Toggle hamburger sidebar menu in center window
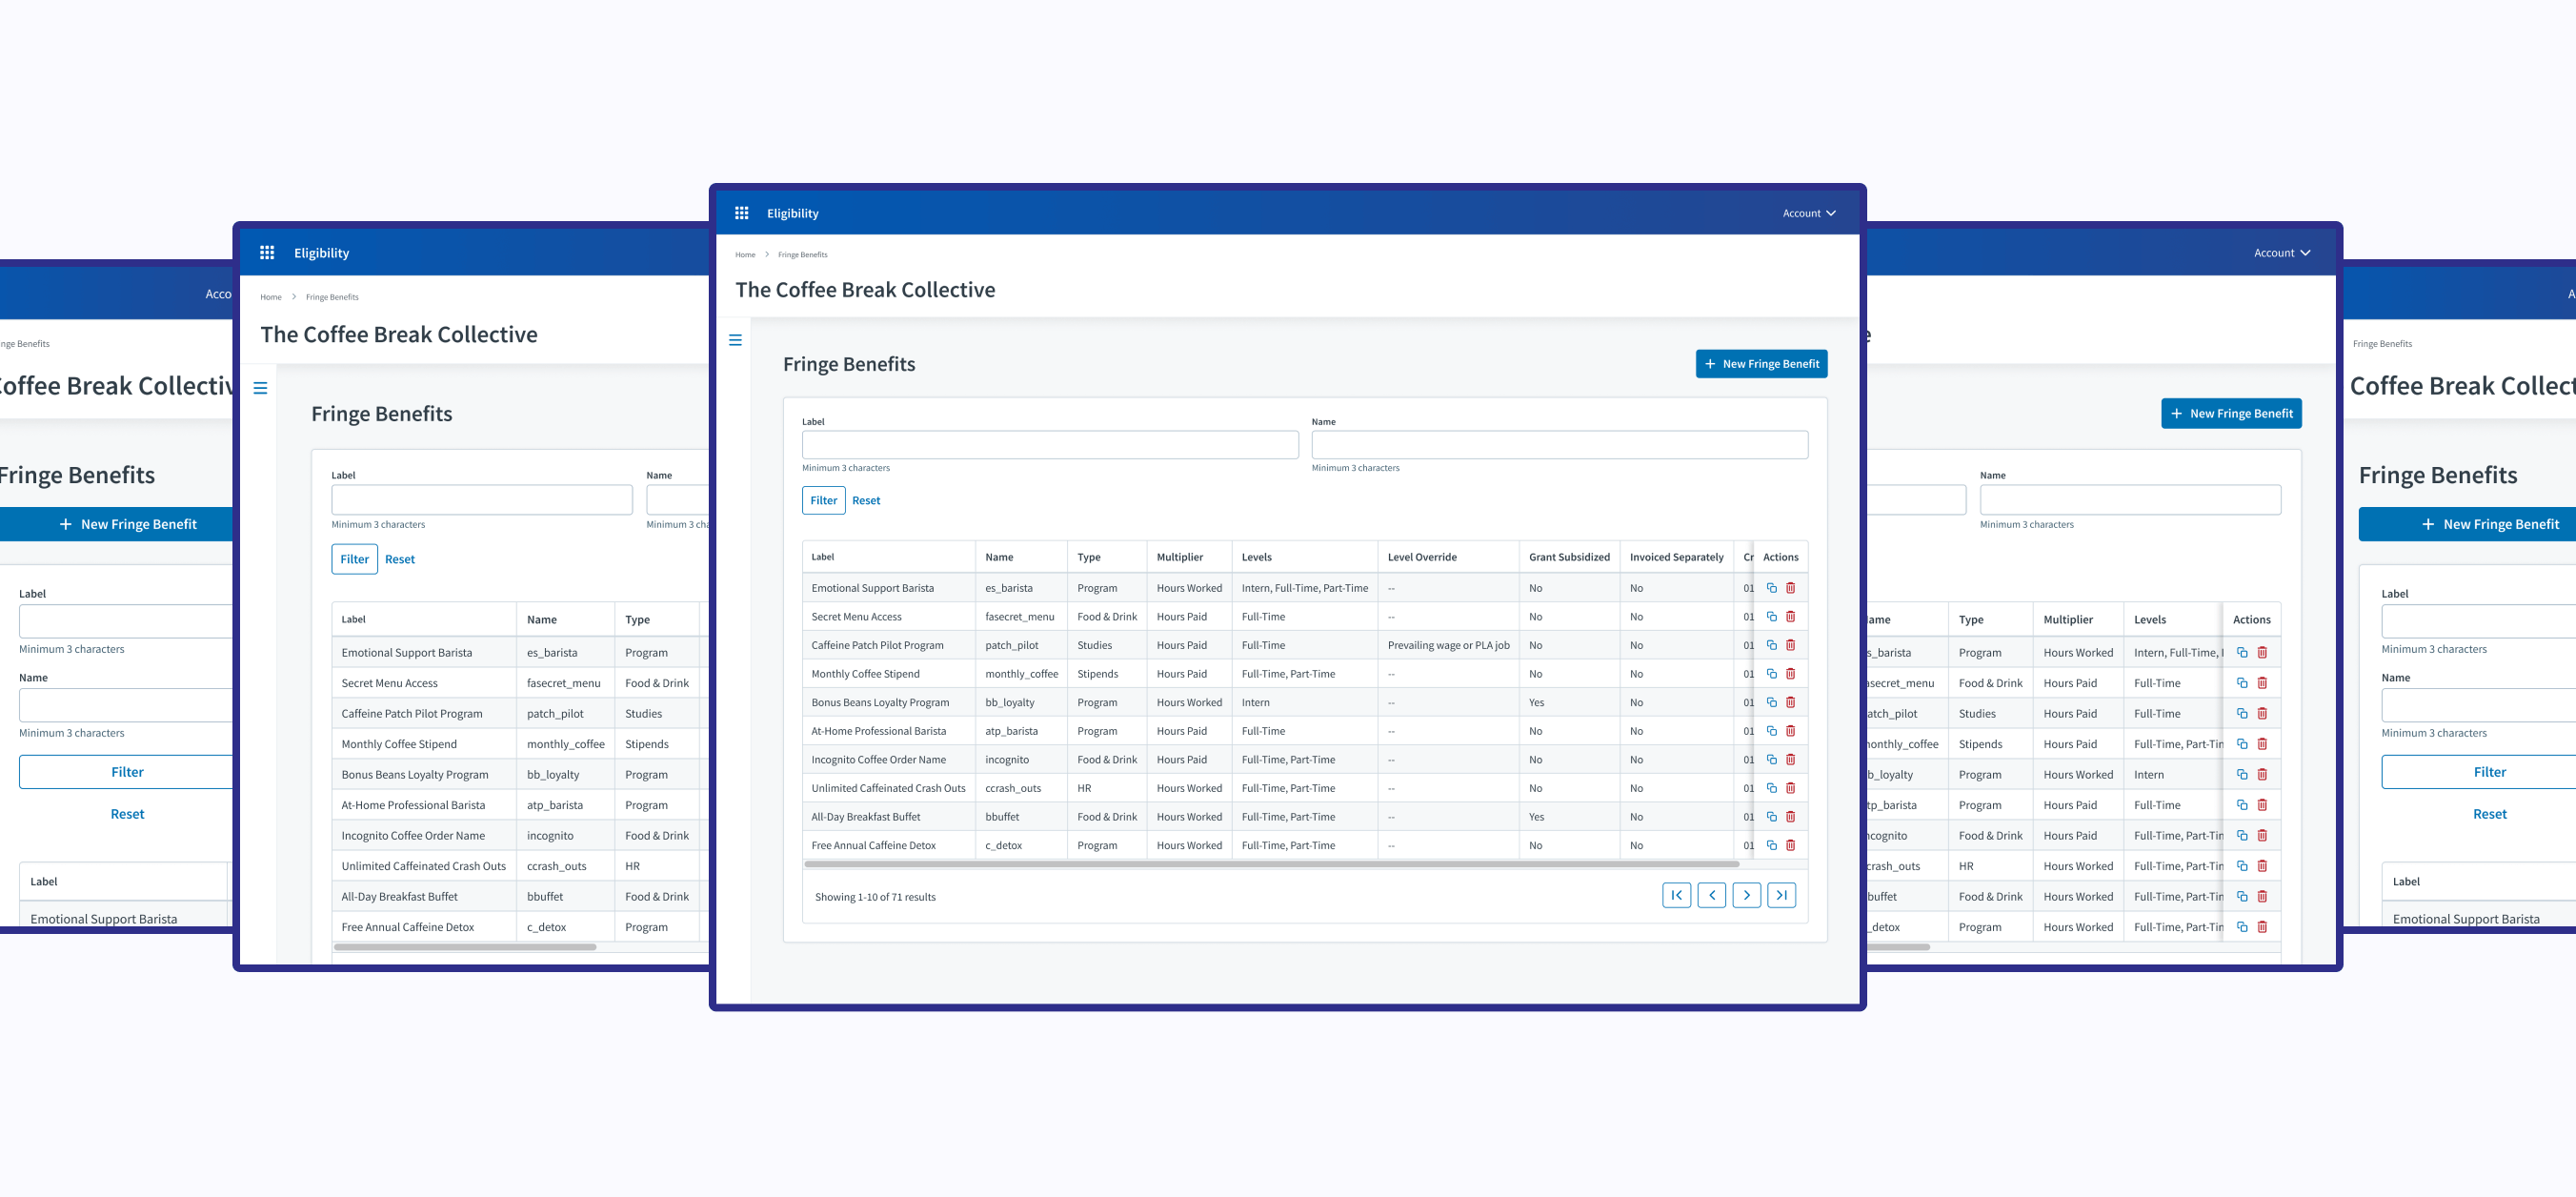This screenshot has height=1197, width=2576. (735, 340)
